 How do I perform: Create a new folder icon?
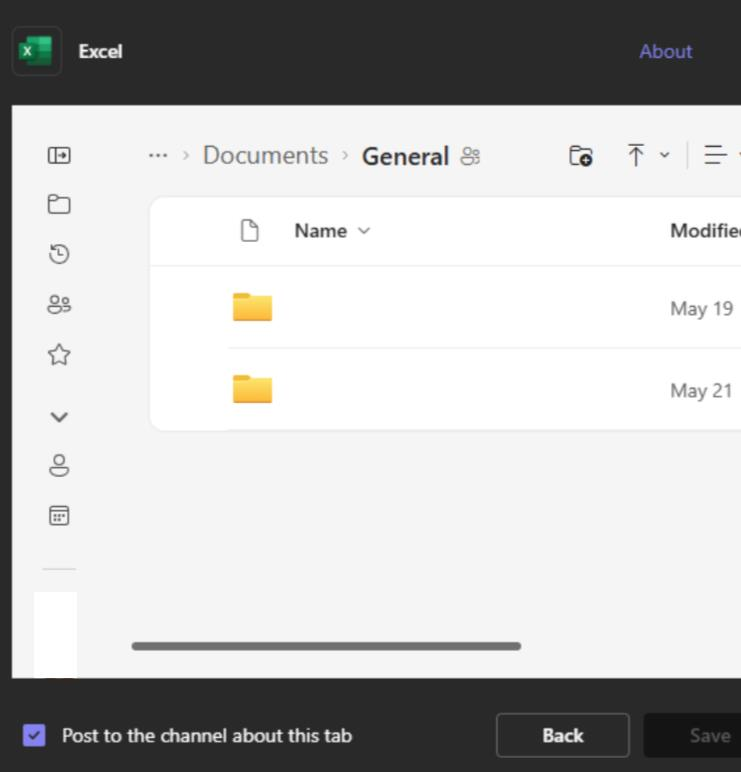click(580, 156)
